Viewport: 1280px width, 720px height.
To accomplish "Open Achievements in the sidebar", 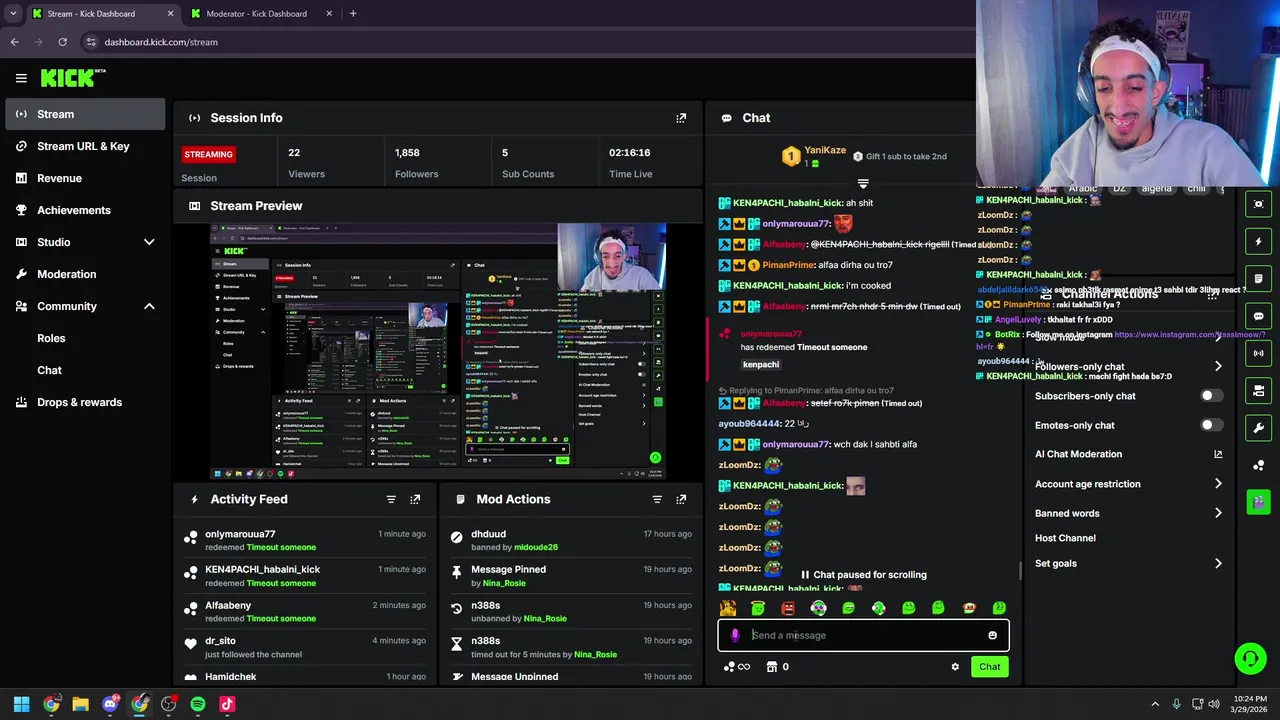I will [85, 210].
